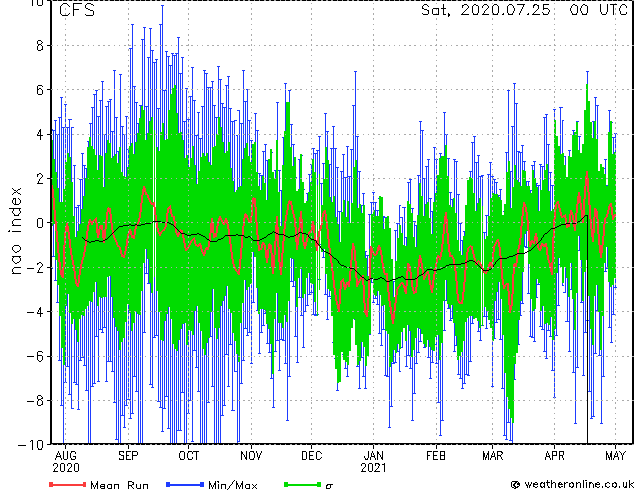Click the y-axis value 8
The image size is (634, 490).
pos(39,46)
